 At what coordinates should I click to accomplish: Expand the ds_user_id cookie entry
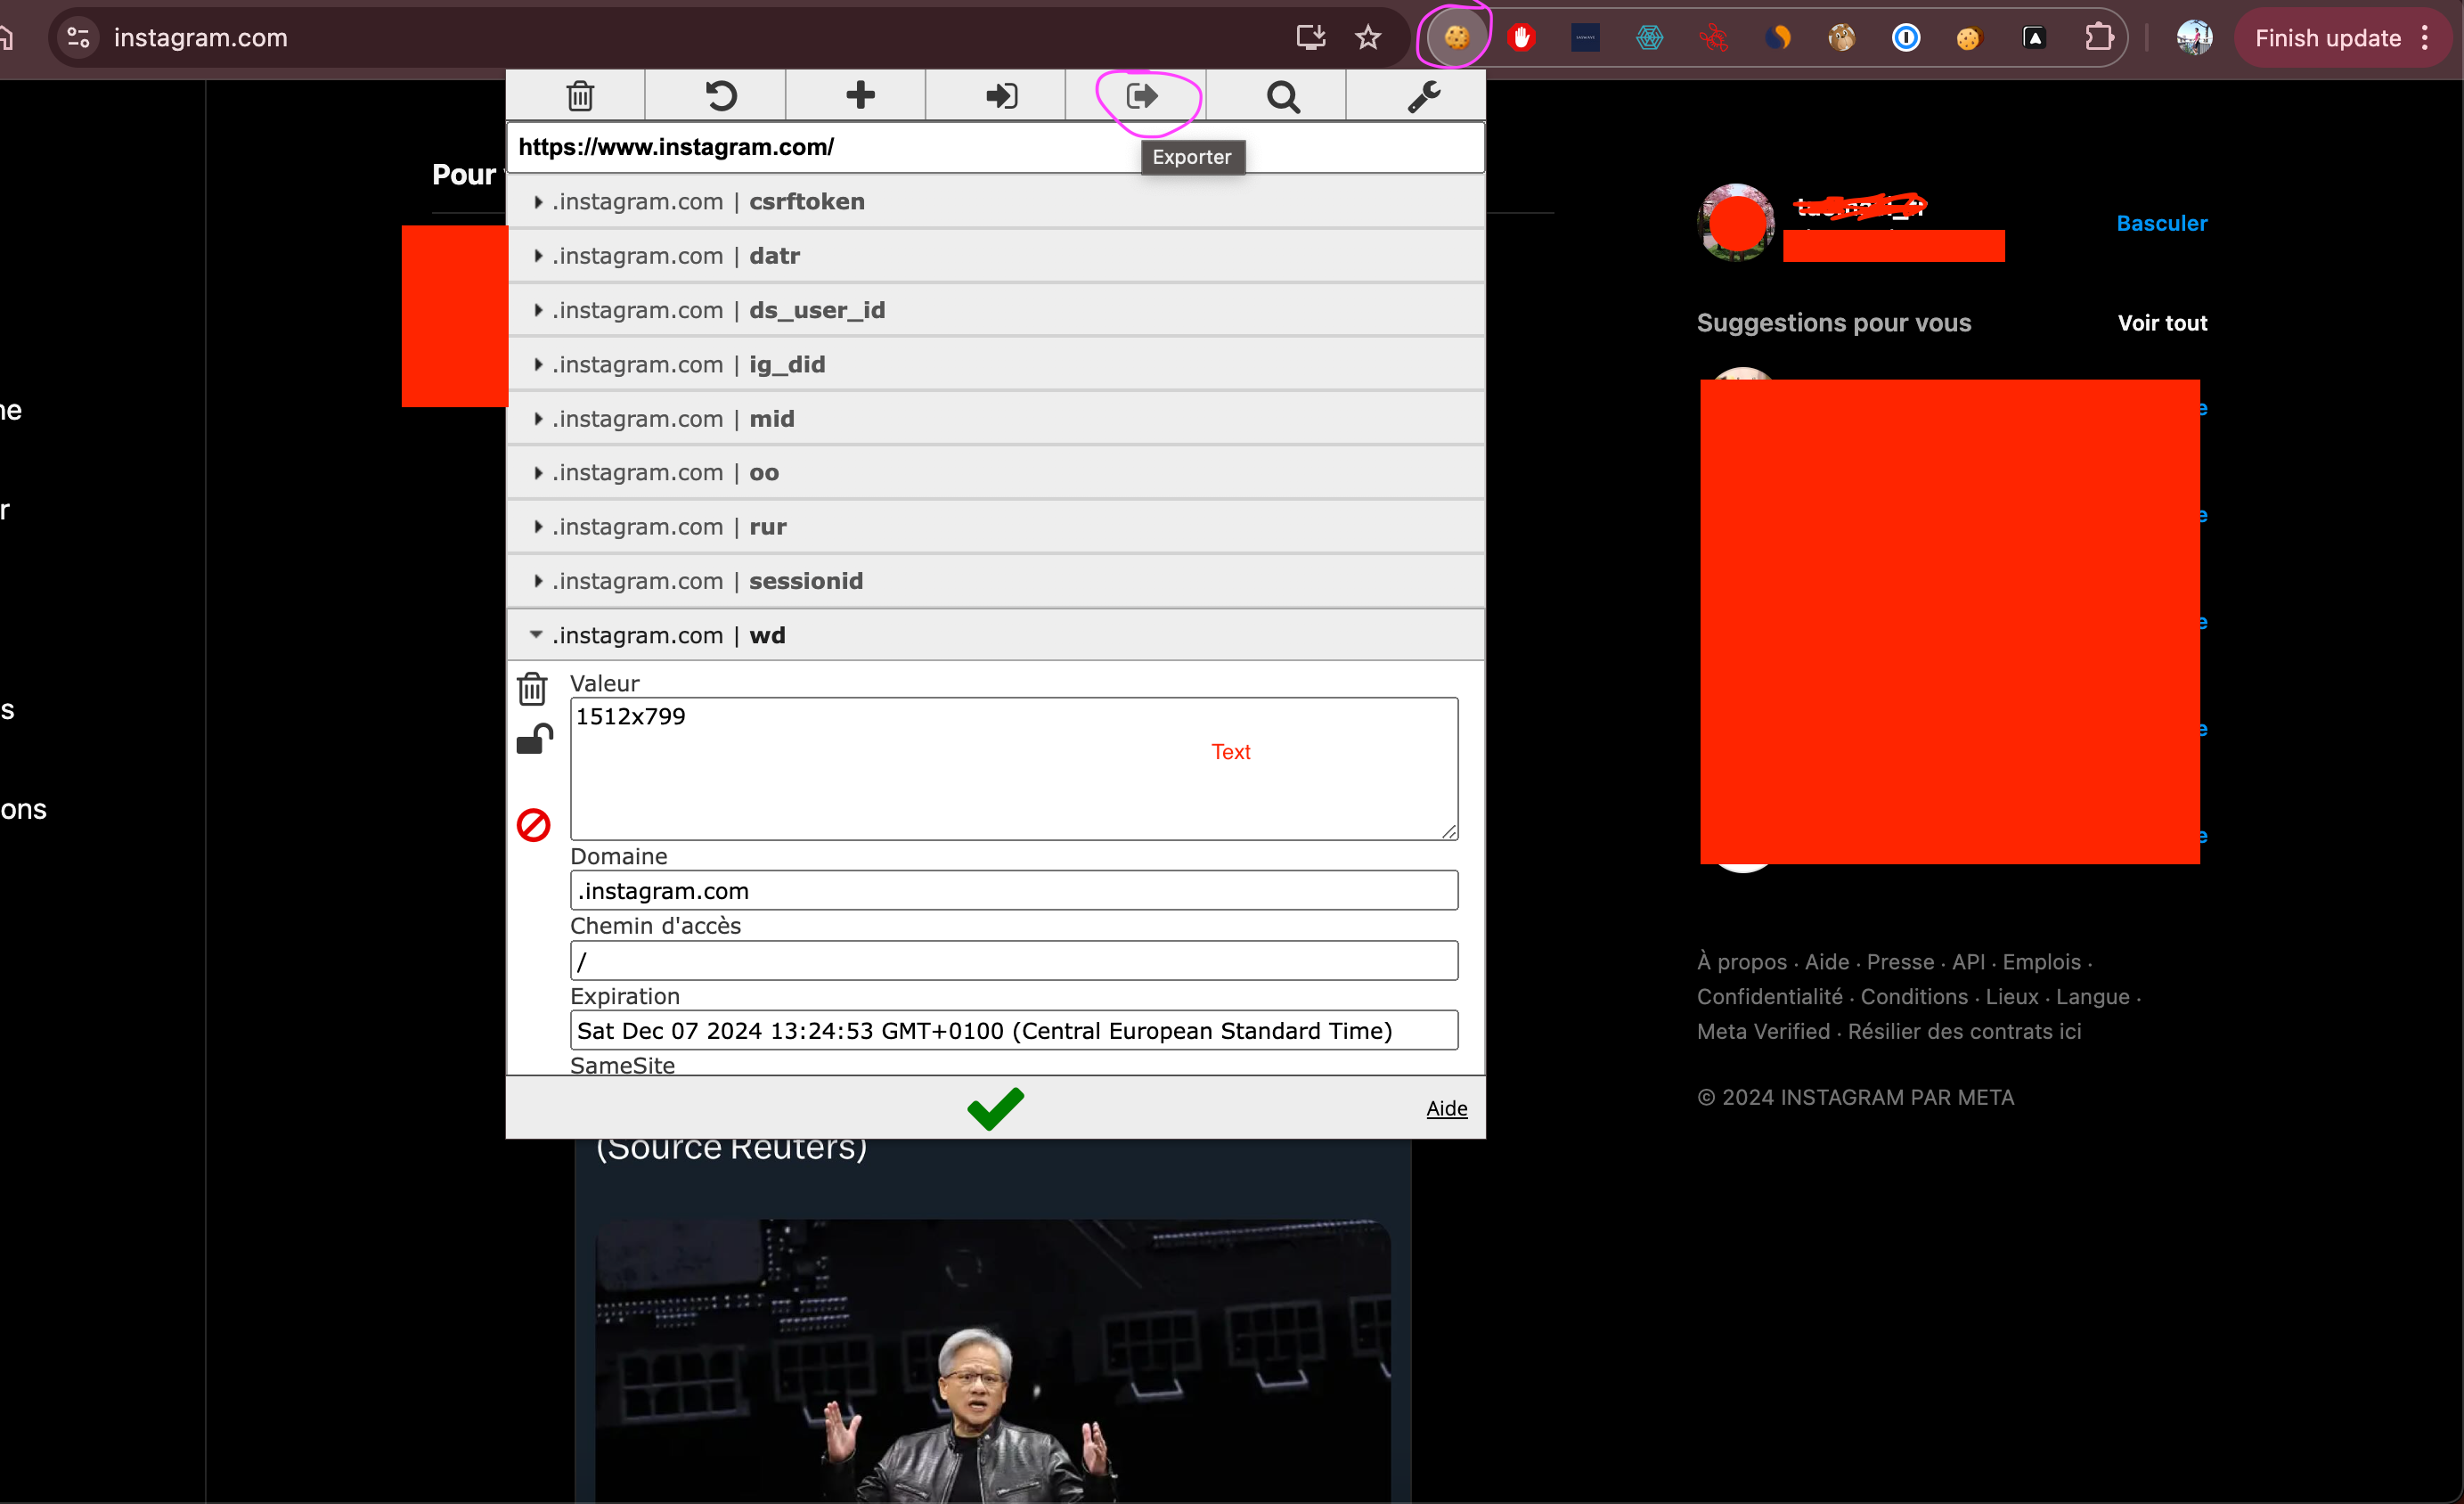tap(537, 310)
